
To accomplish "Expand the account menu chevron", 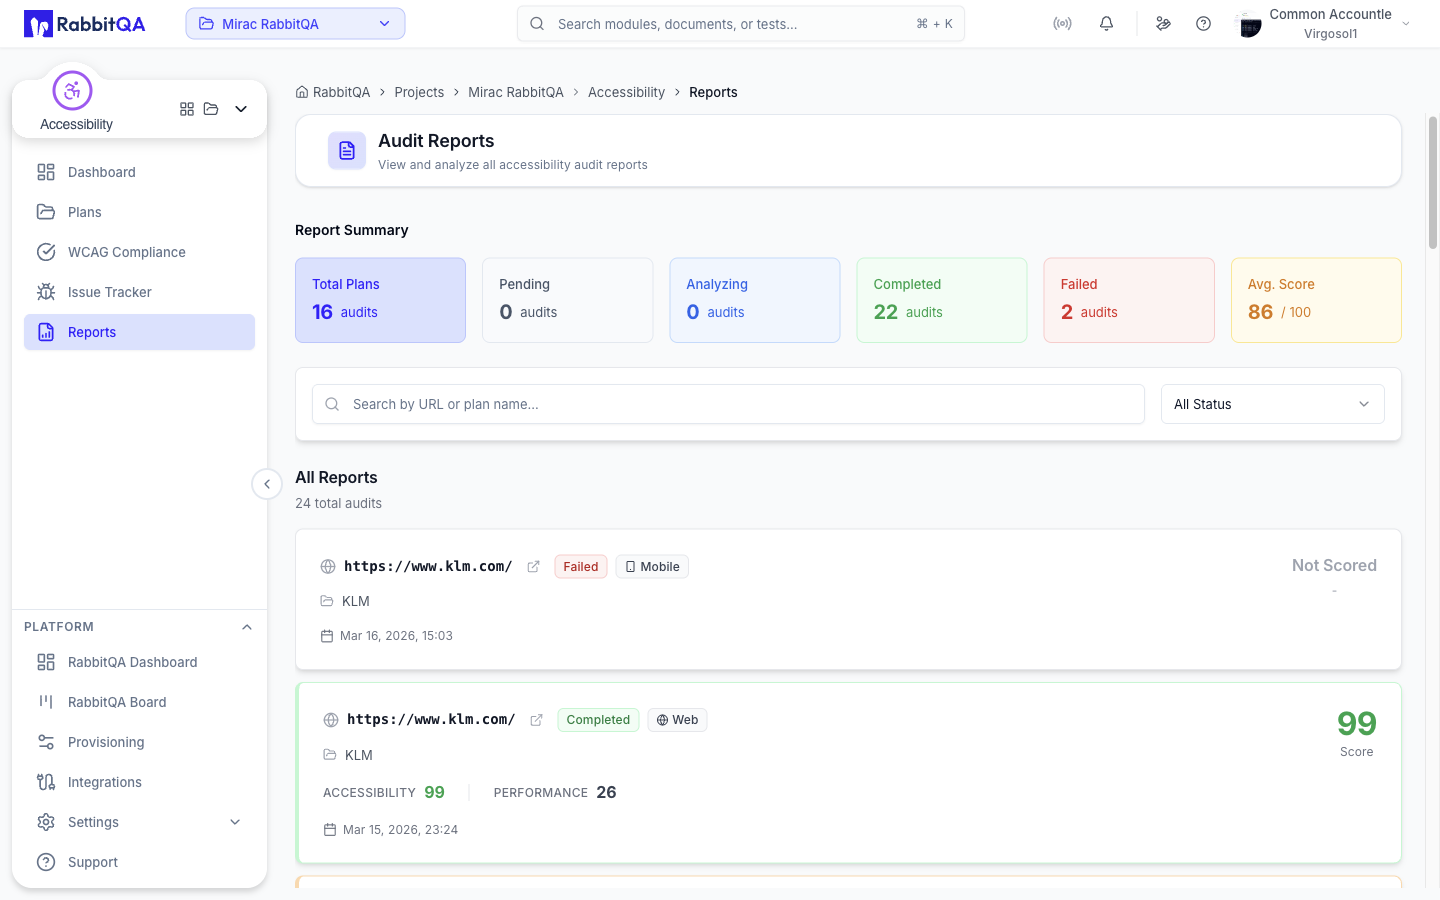I will coord(1406,24).
